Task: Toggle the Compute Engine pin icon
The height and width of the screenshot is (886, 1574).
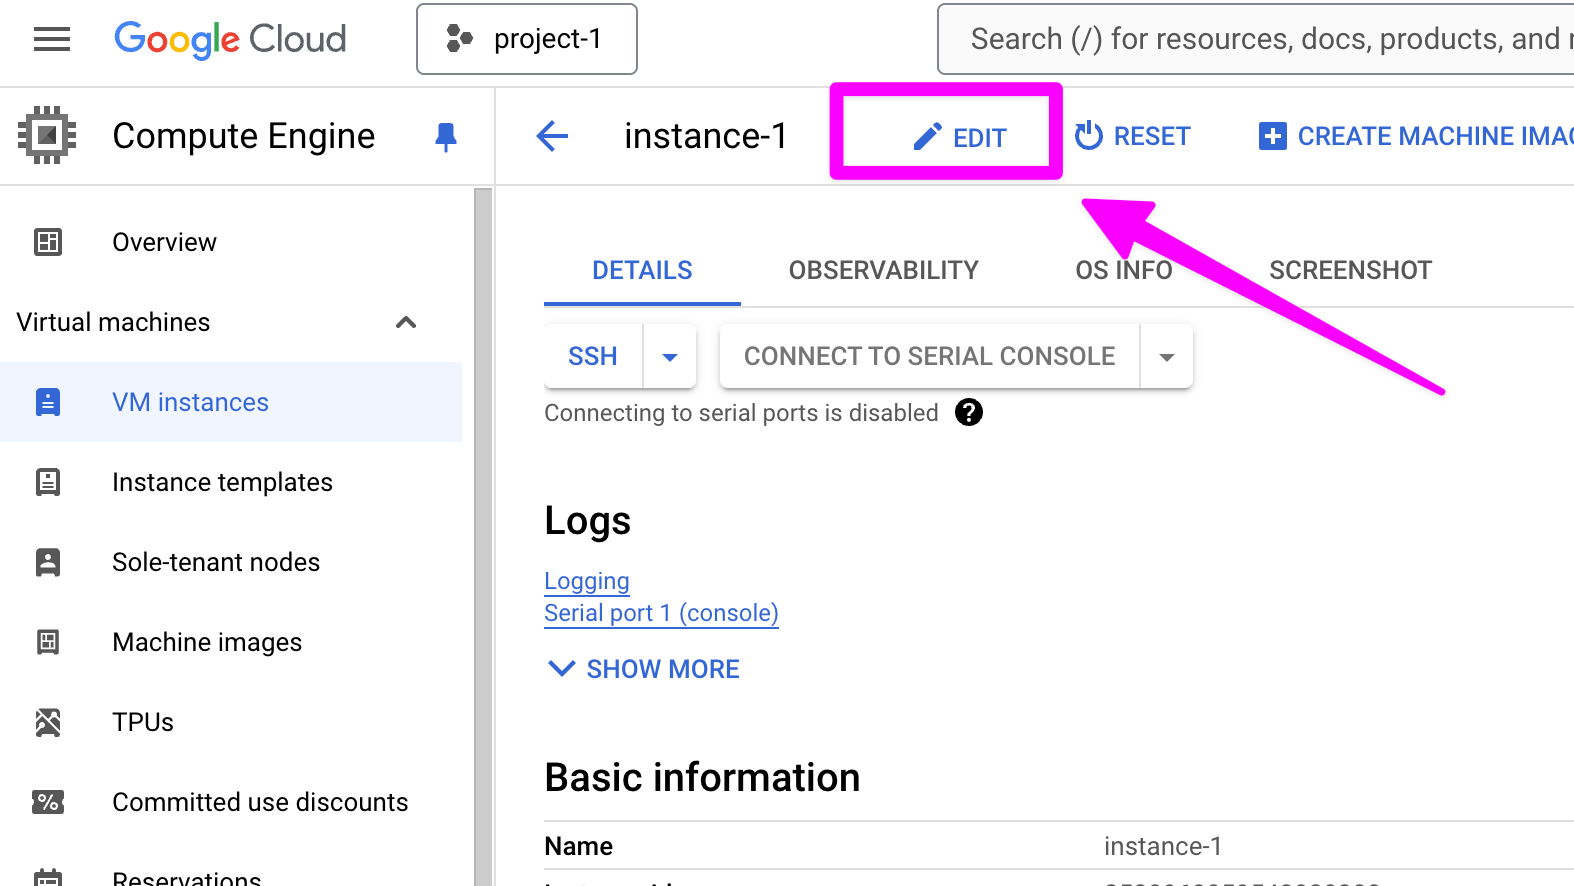Action: point(446,137)
